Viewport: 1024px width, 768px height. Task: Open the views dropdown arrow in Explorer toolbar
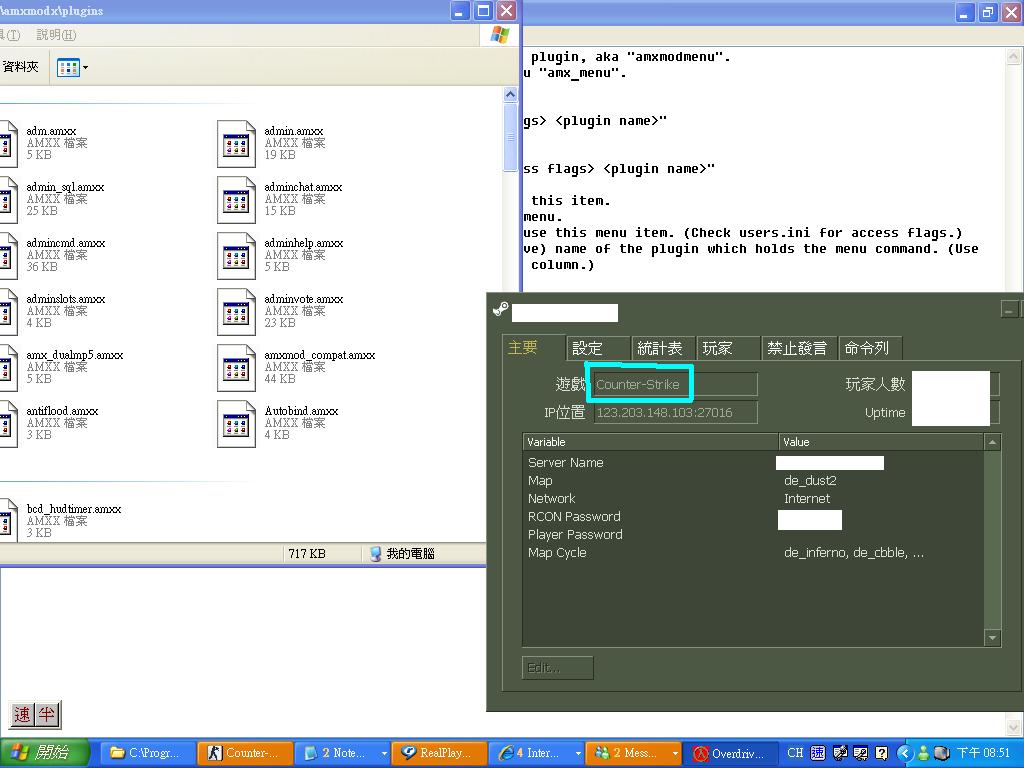[x=86, y=67]
